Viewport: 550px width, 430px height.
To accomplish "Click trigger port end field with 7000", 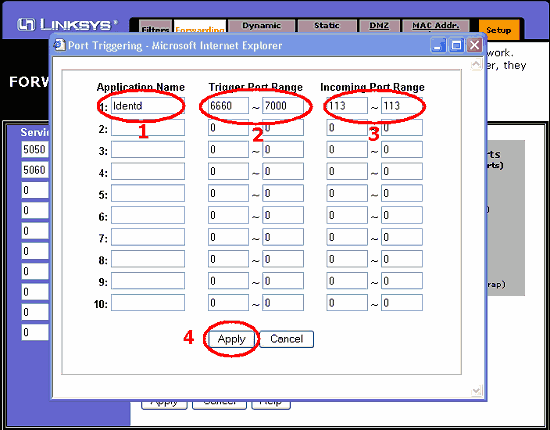I will coord(283,106).
